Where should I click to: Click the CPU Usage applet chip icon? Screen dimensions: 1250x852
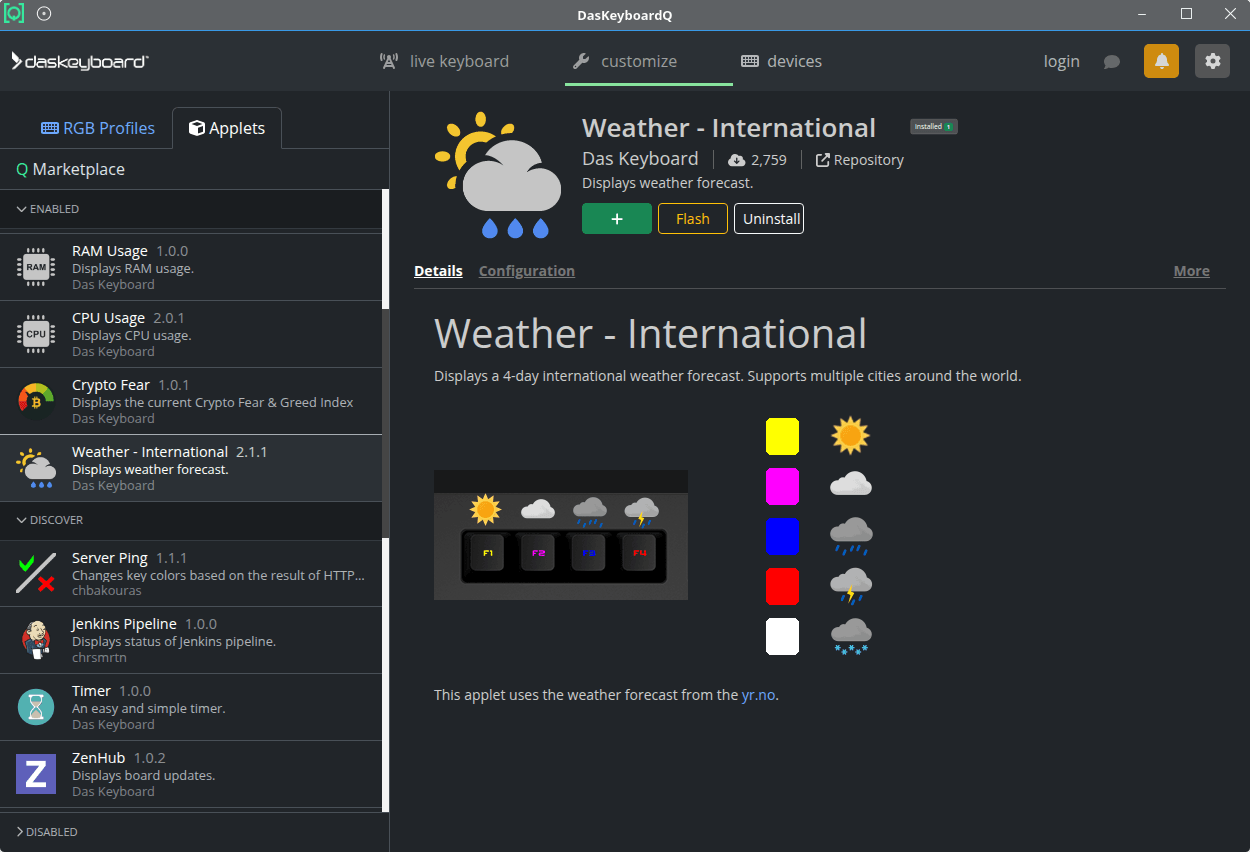point(36,334)
